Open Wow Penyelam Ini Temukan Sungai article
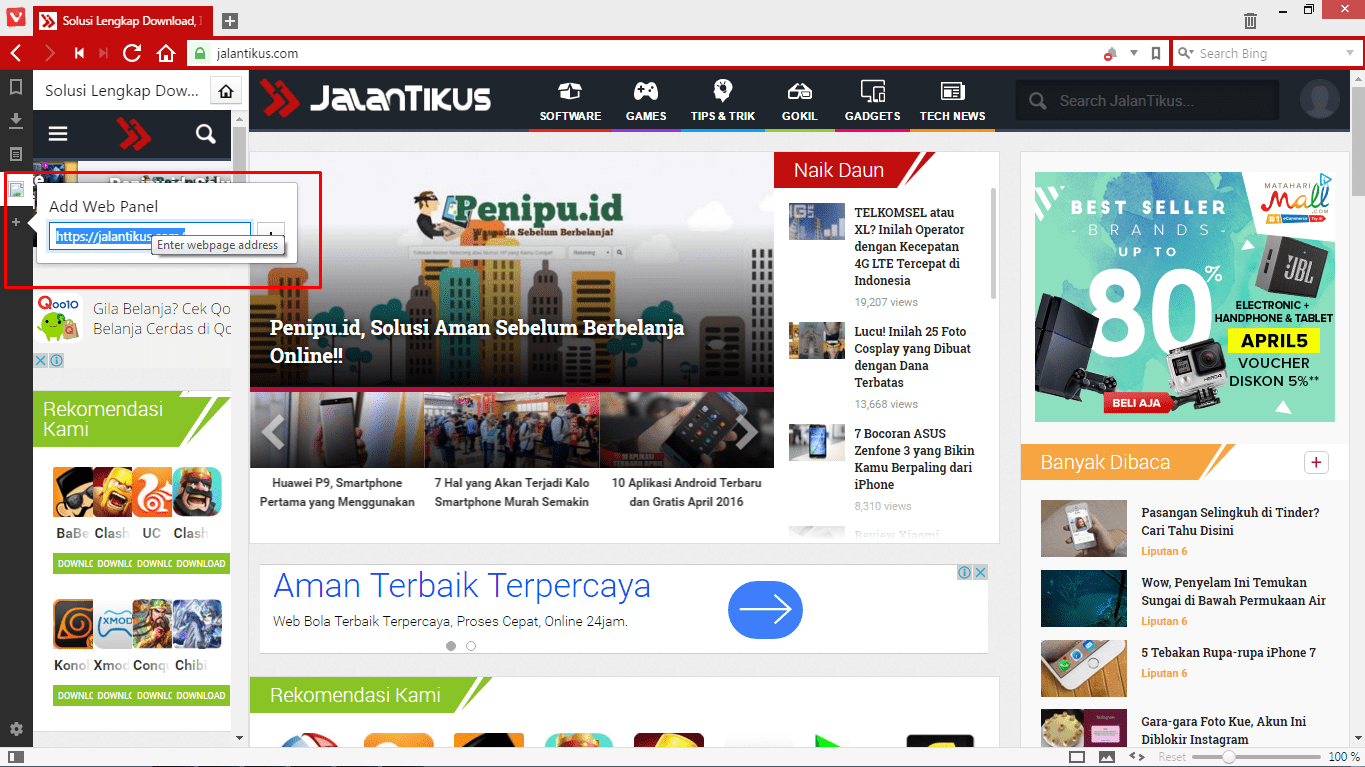1365x767 pixels. [x=1233, y=592]
